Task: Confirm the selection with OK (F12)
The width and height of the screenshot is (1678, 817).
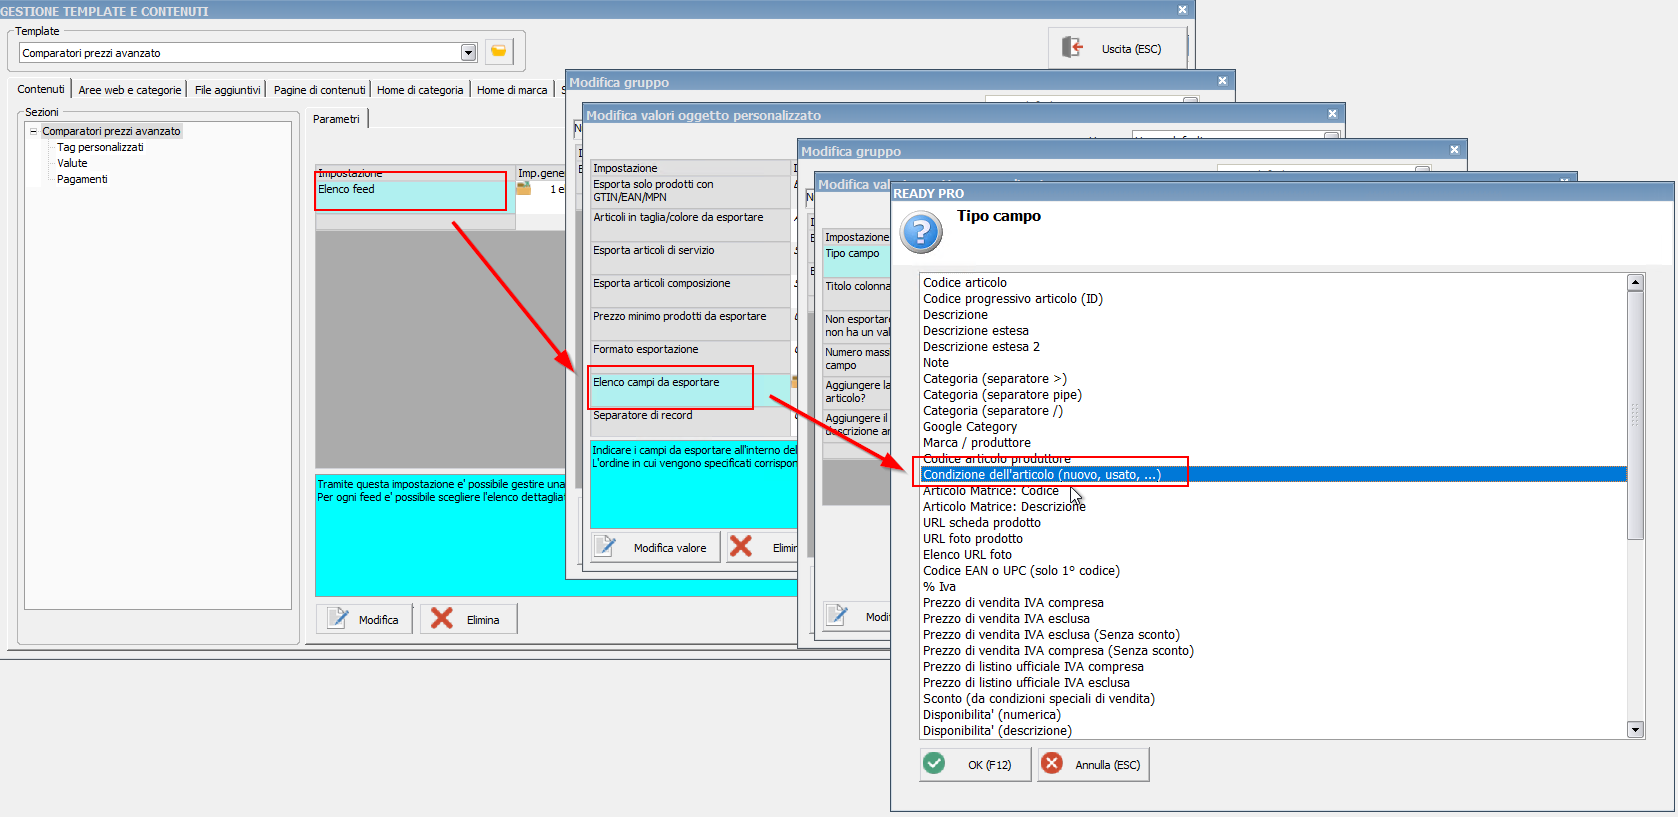Action: (975, 765)
